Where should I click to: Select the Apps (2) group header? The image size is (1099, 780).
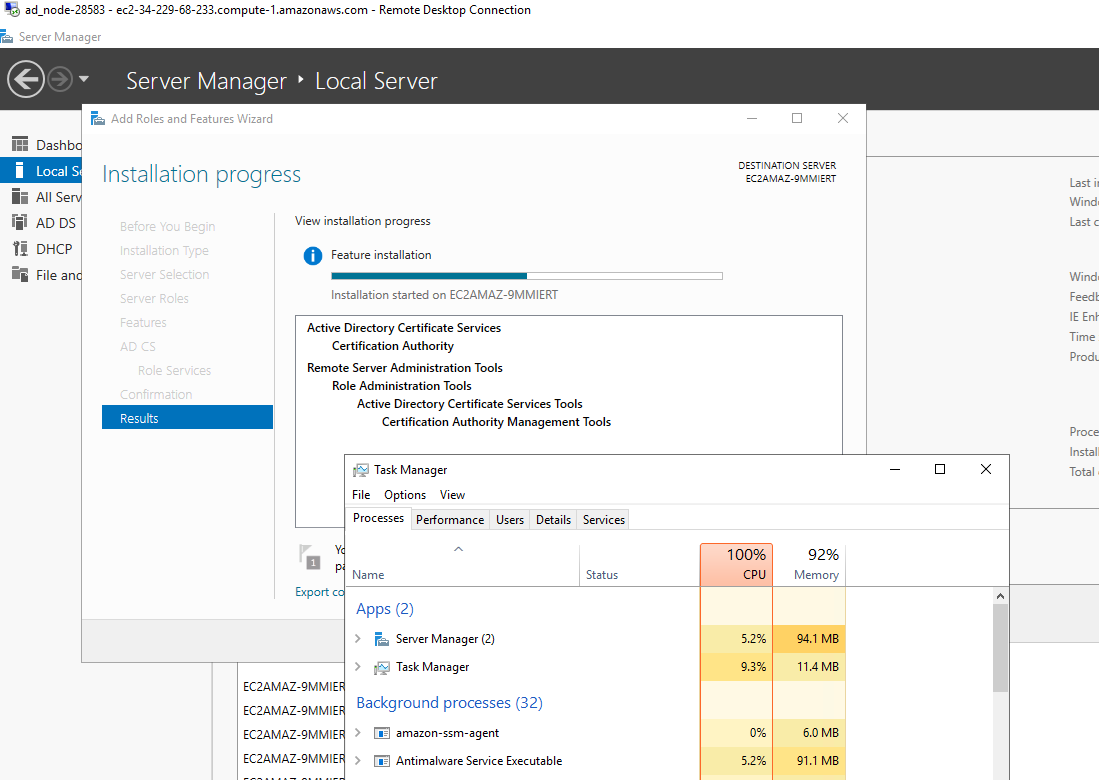[385, 608]
